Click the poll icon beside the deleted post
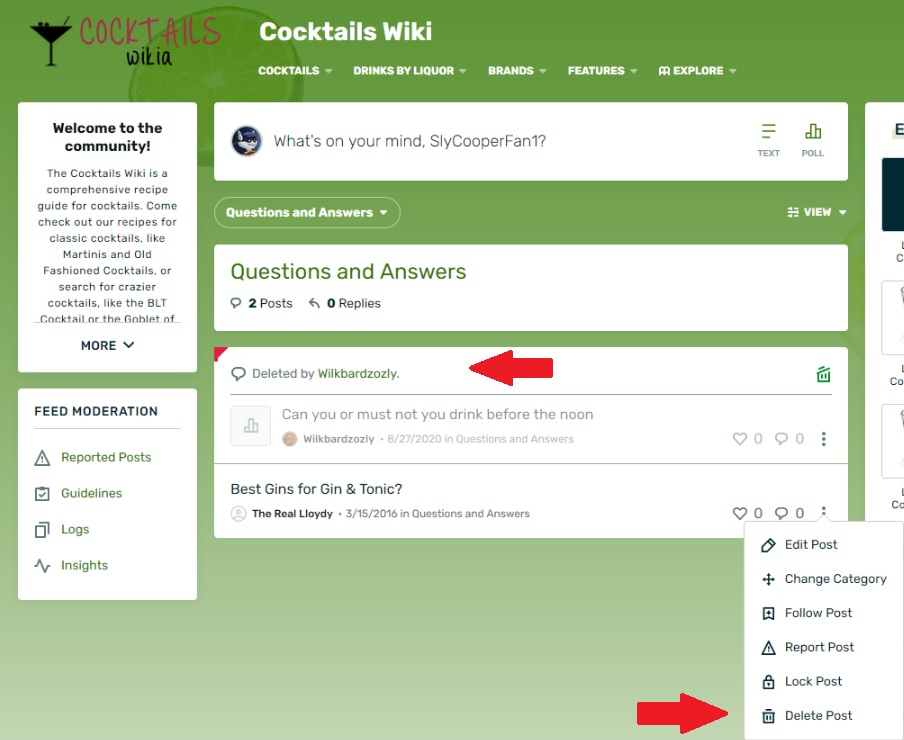This screenshot has width=904, height=740. [x=251, y=426]
